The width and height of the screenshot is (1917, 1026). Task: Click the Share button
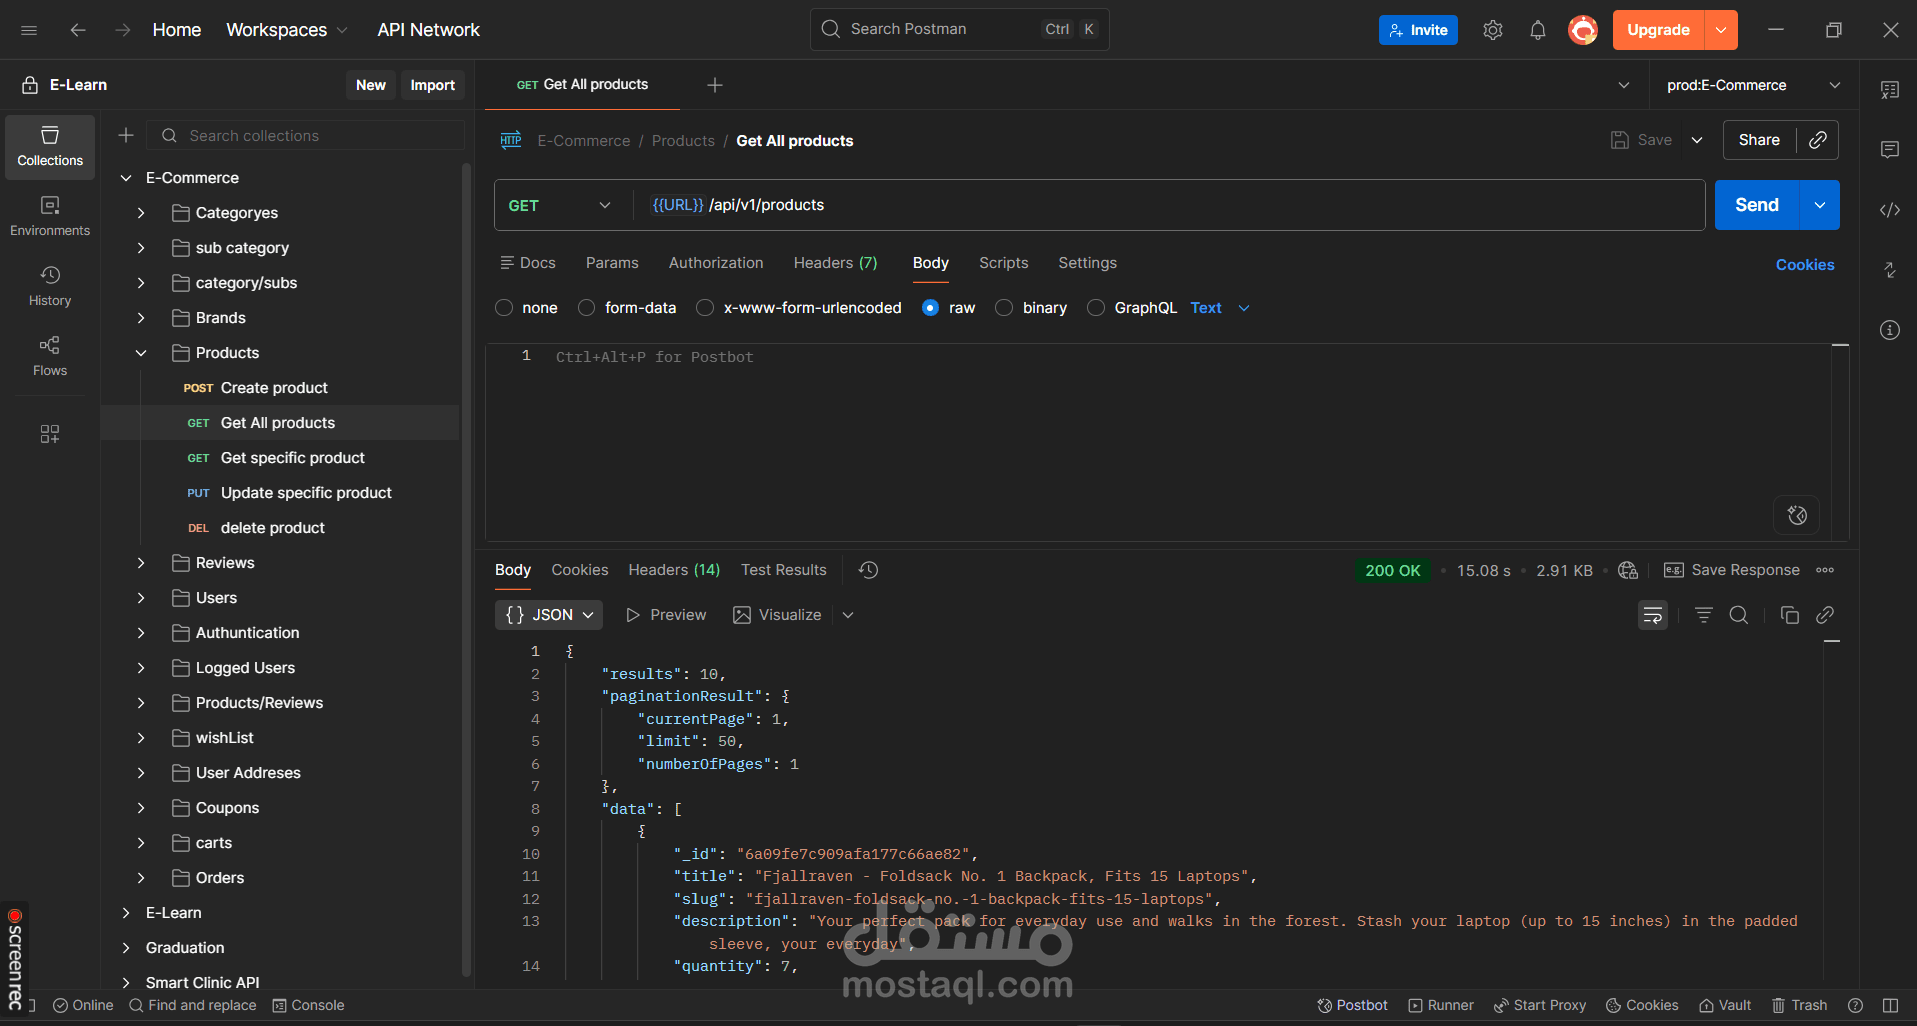click(x=1759, y=140)
